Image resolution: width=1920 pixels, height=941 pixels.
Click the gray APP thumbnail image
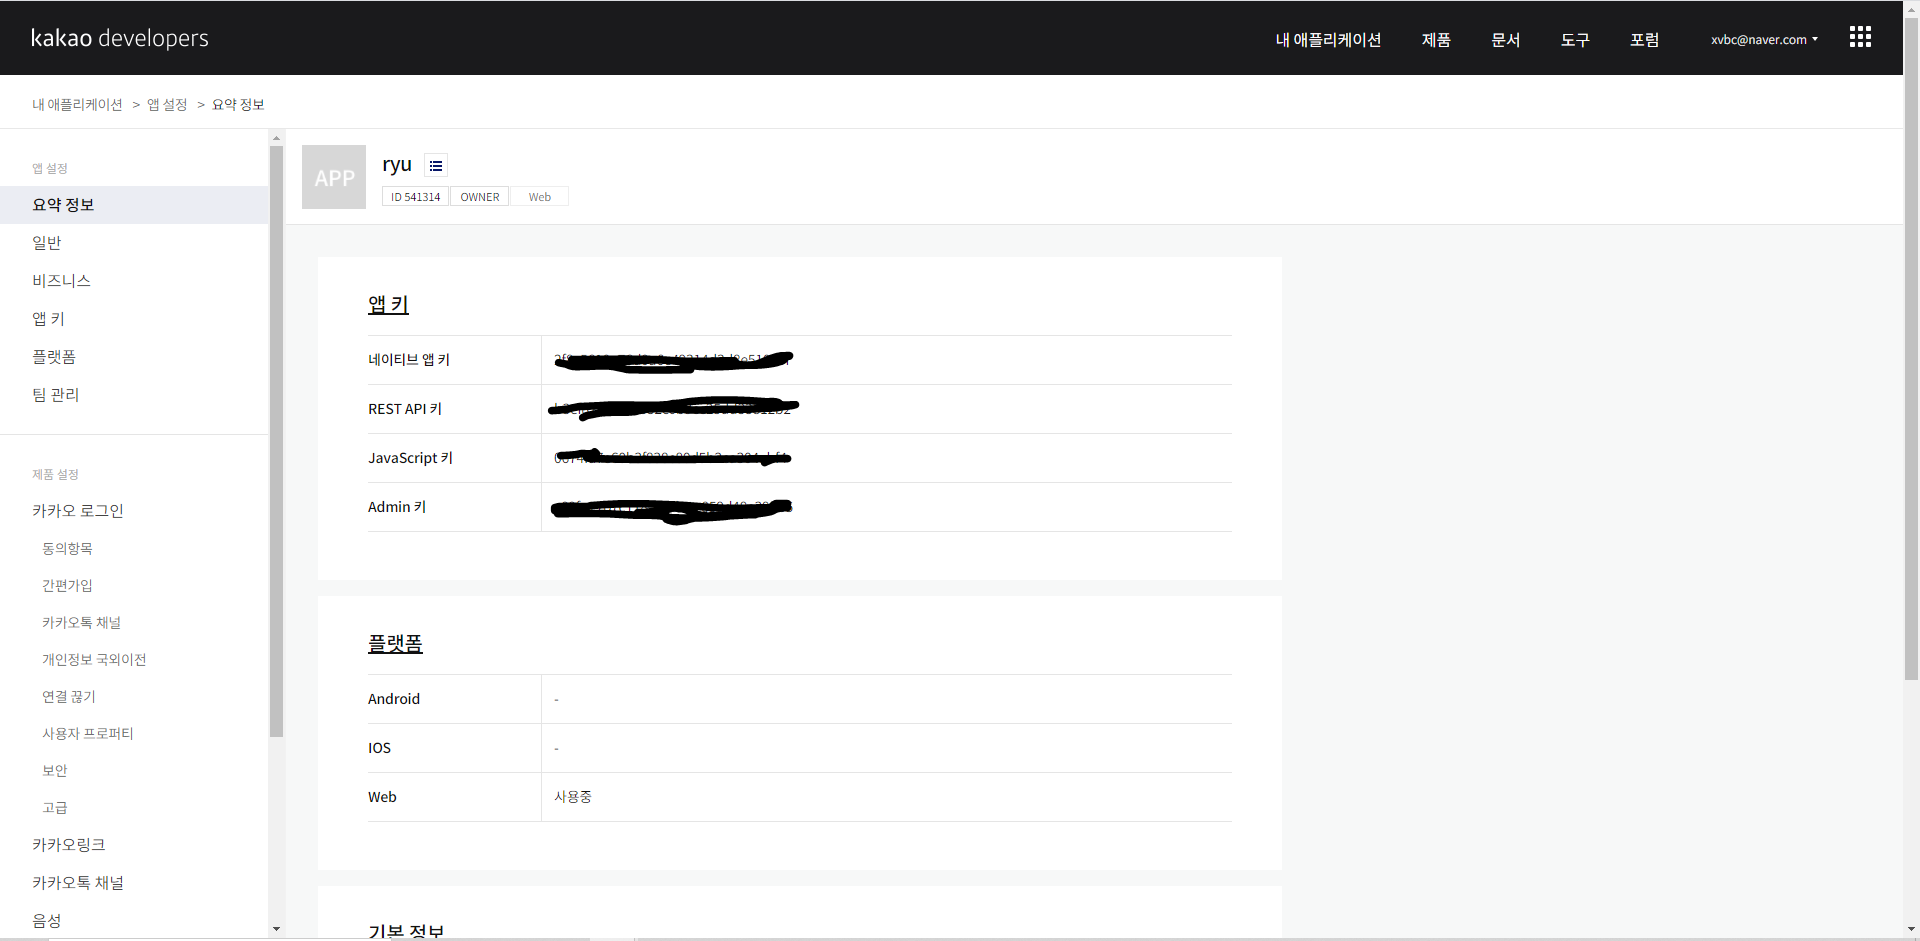(x=334, y=177)
